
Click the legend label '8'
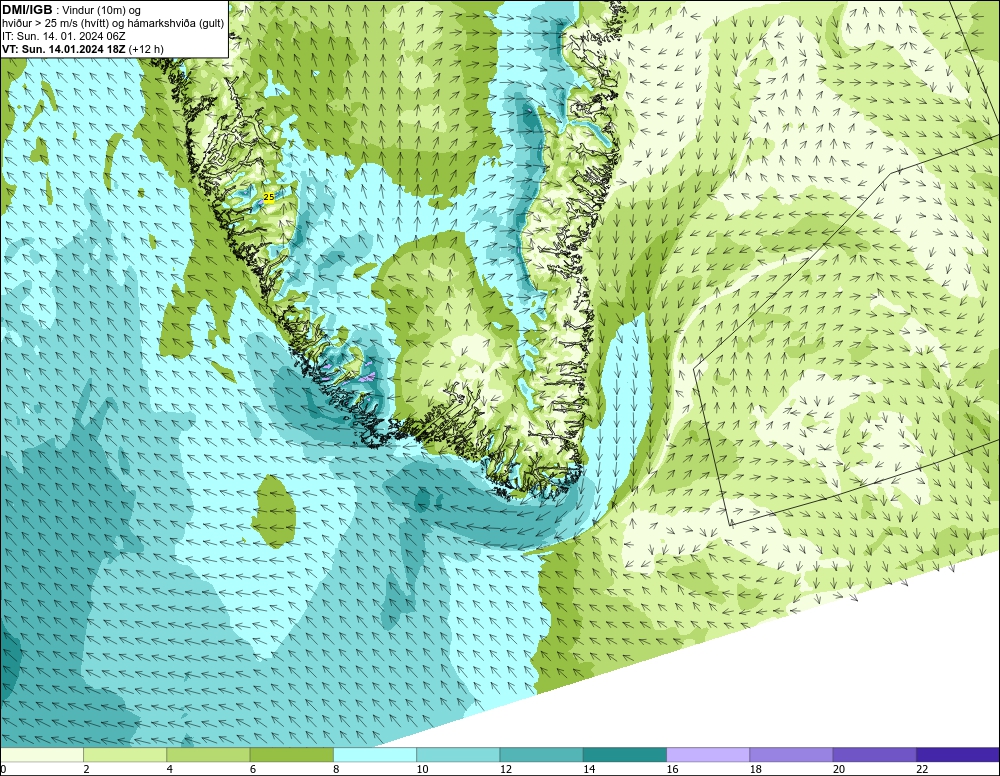tap(336, 770)
